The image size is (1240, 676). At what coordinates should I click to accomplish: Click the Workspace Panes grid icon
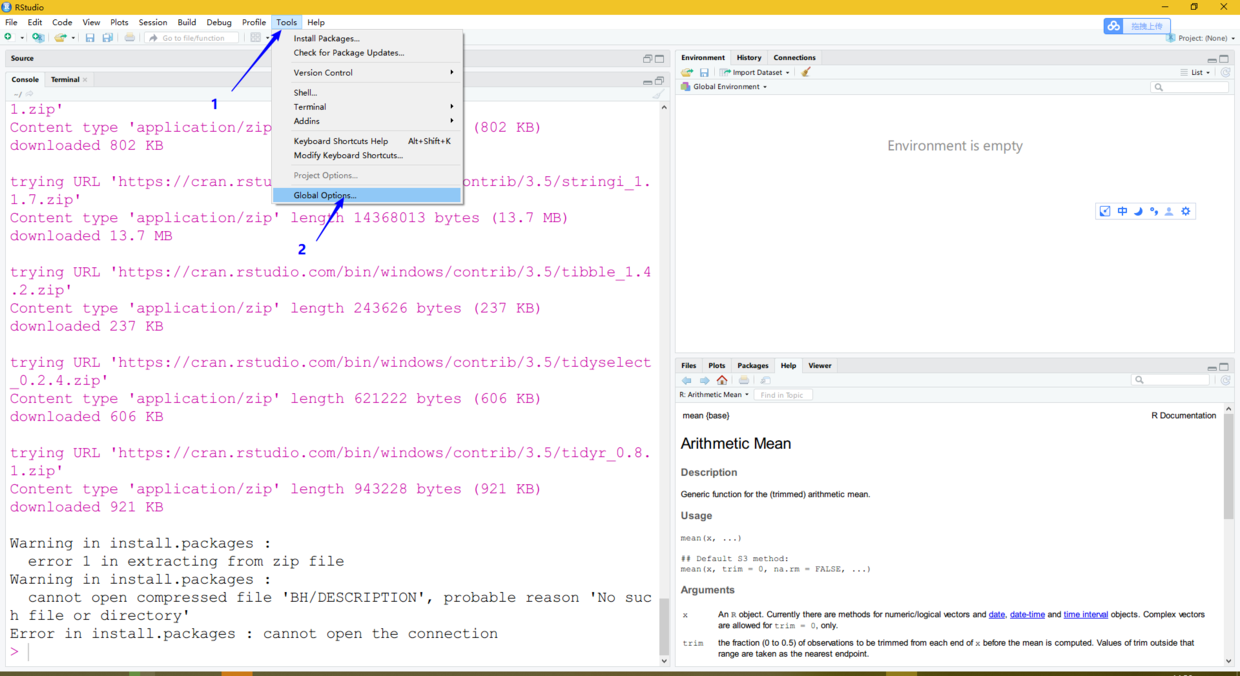coord(256,38)
